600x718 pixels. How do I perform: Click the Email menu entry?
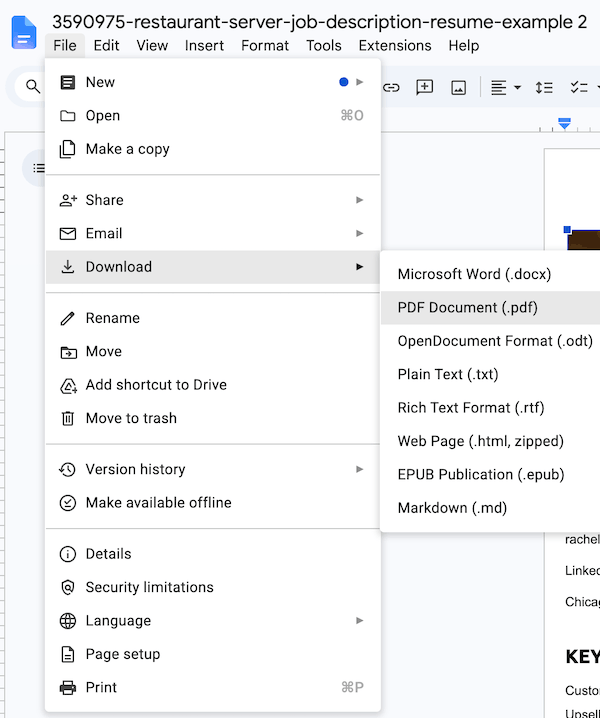click(213, 234)
